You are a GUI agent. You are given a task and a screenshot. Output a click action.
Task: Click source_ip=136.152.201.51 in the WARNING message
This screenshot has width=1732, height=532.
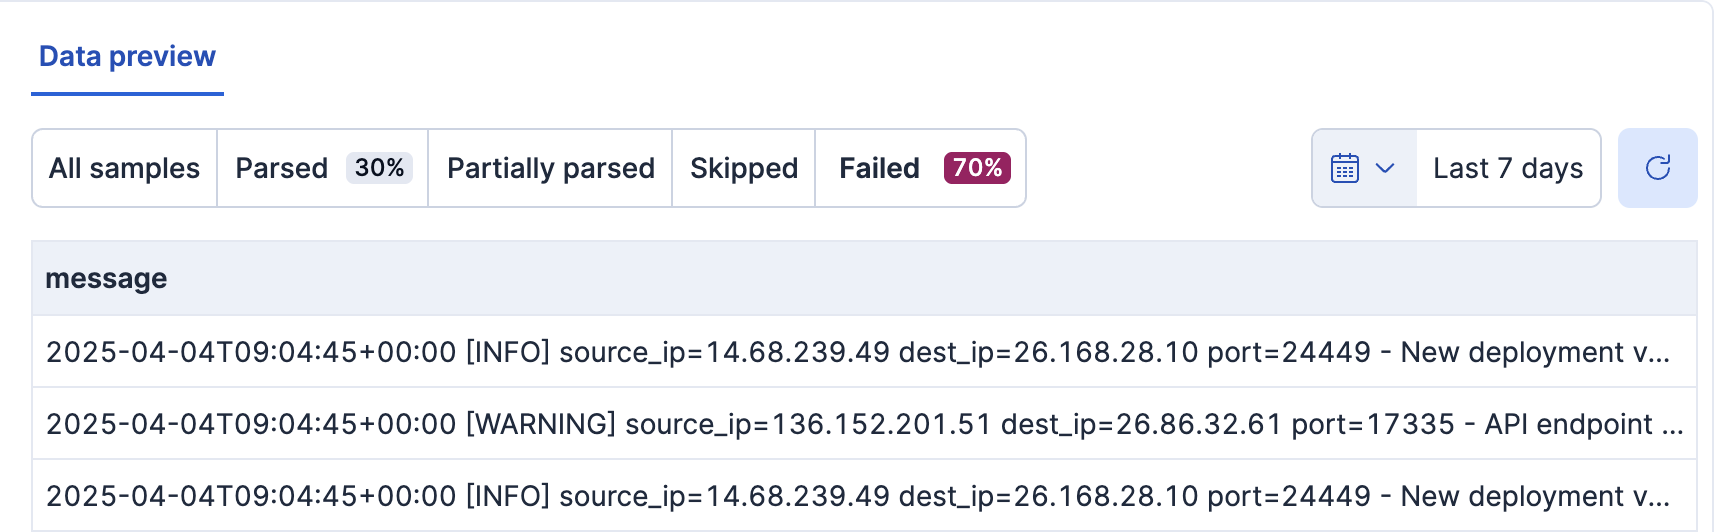pos(808,424)
